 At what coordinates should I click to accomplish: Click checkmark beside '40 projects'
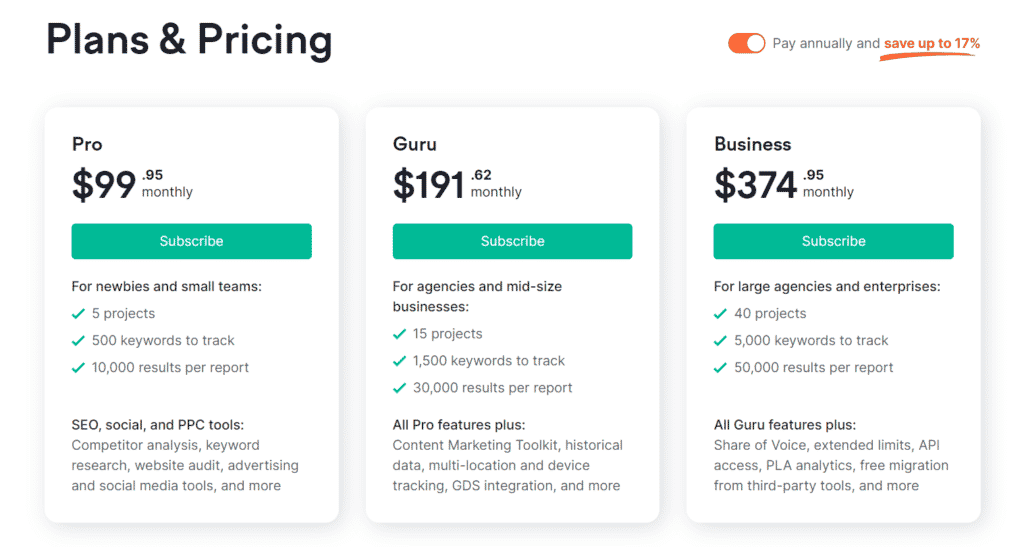[720, 314]
